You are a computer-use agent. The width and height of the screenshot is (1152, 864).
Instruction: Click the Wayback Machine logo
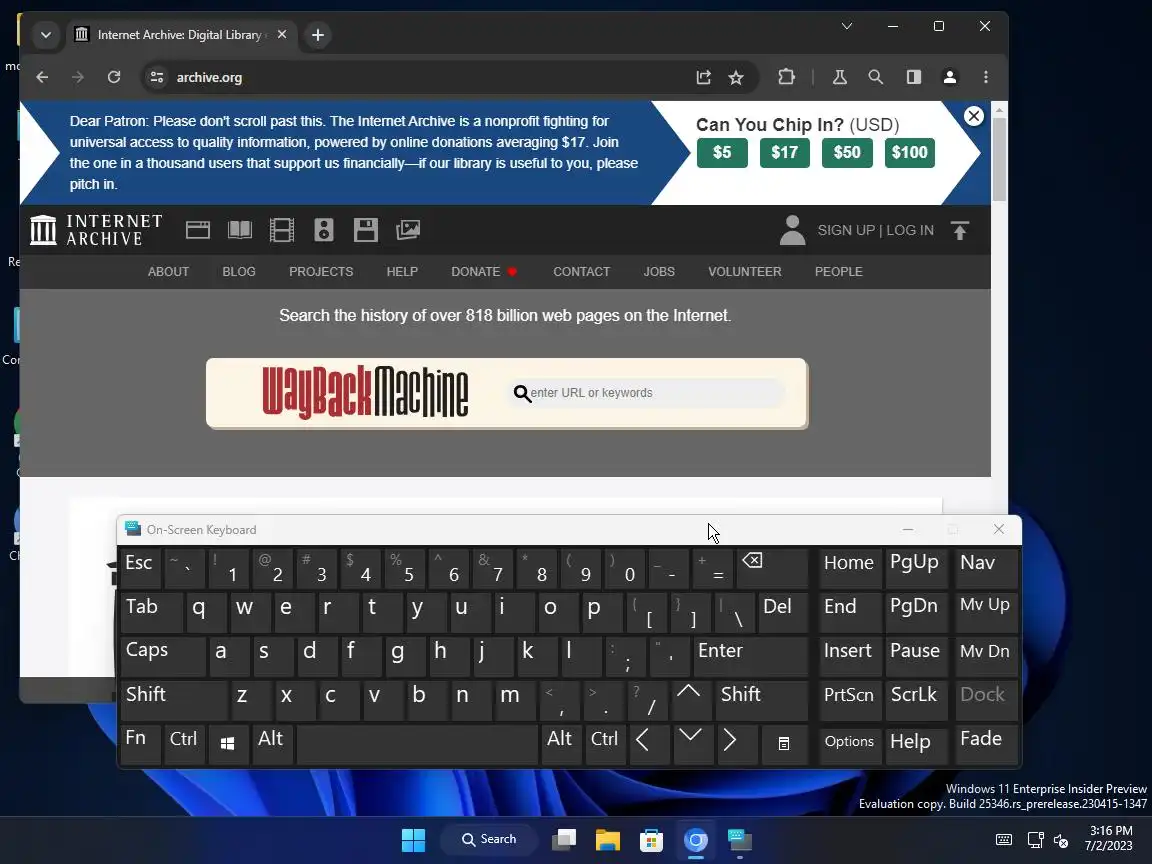pyautogui.click(x=365, y=392)
